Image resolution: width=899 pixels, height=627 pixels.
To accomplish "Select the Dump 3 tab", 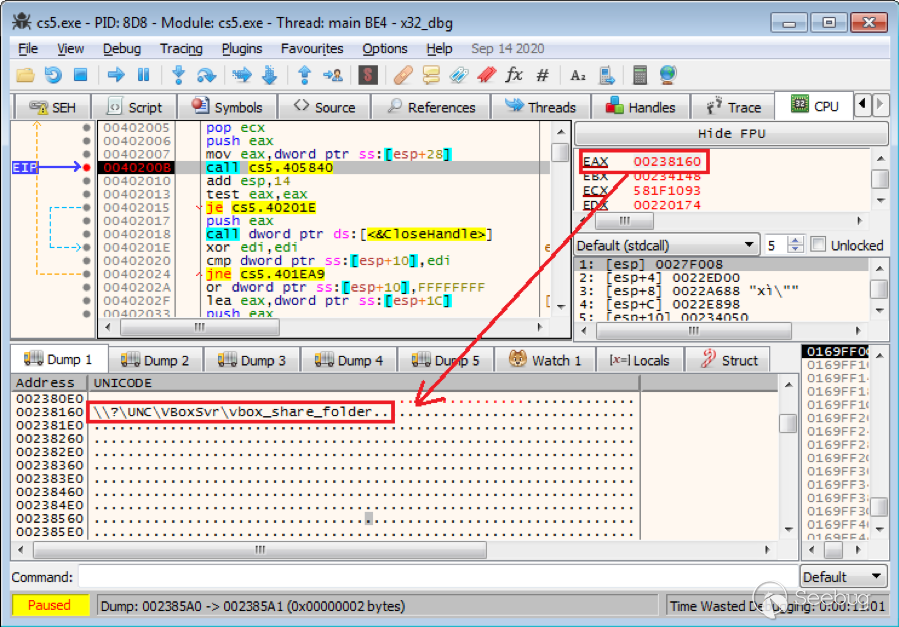I will (x=250, y=360).
